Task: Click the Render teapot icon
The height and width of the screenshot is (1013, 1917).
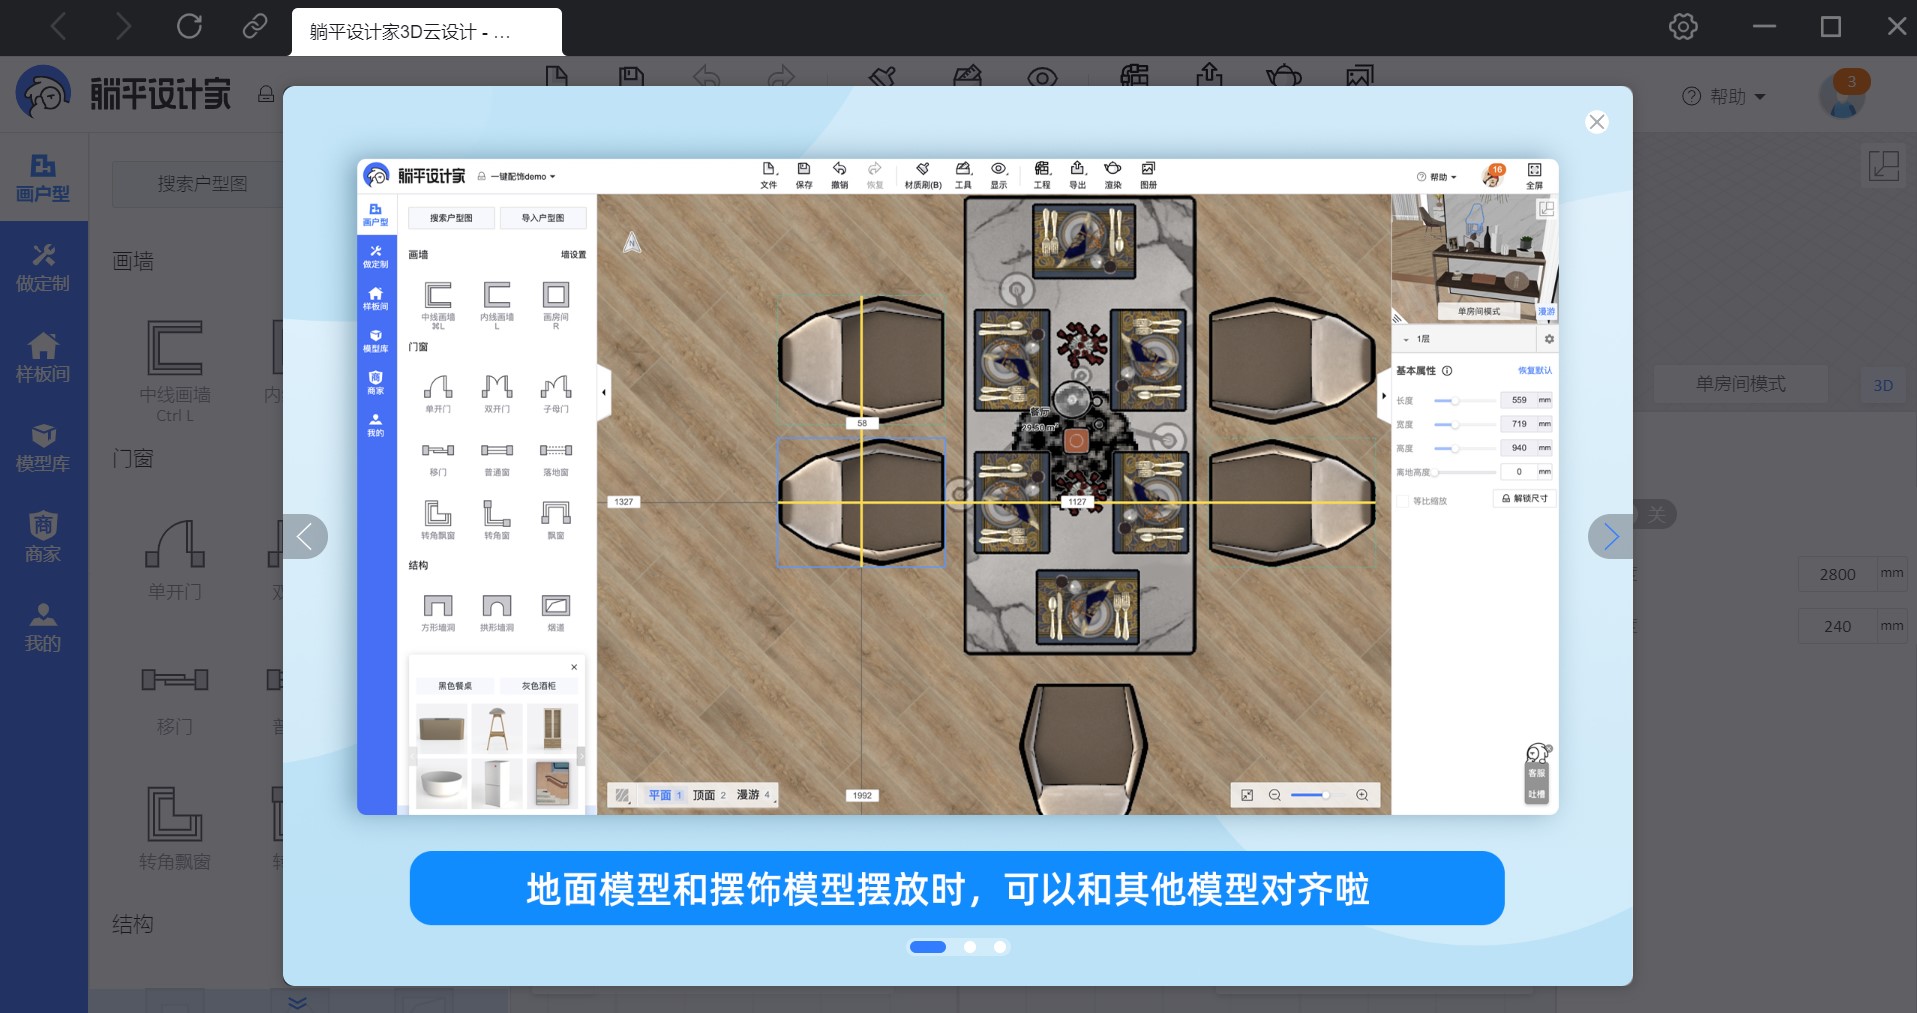Action: coord(1284,76)
